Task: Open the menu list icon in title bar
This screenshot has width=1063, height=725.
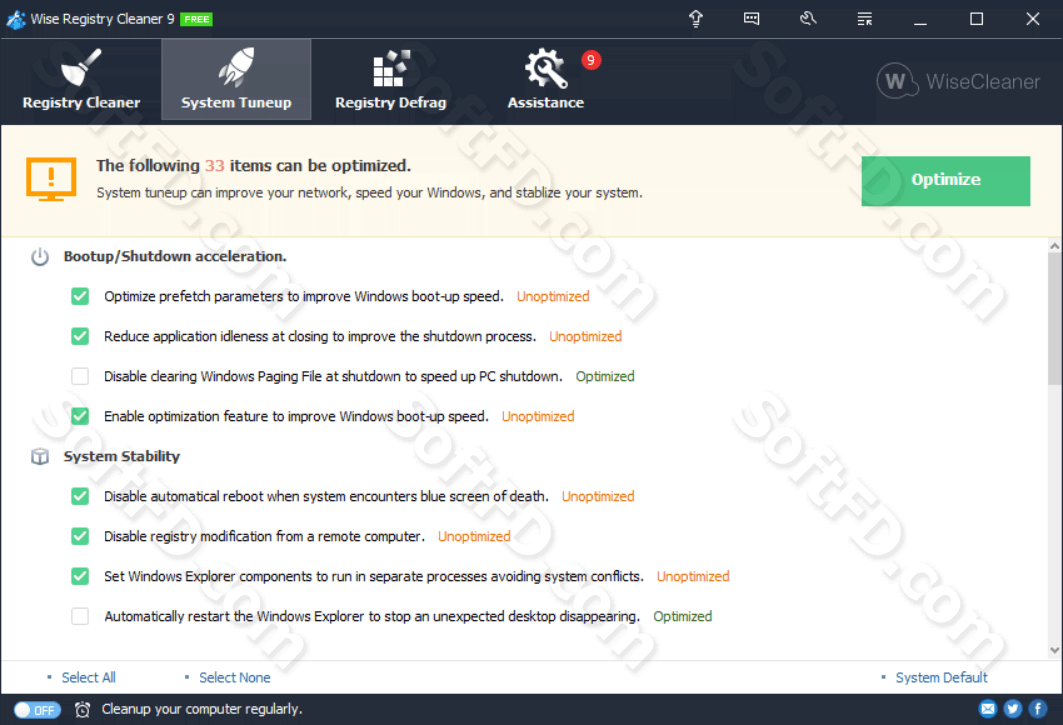Action: coord(864,19)
